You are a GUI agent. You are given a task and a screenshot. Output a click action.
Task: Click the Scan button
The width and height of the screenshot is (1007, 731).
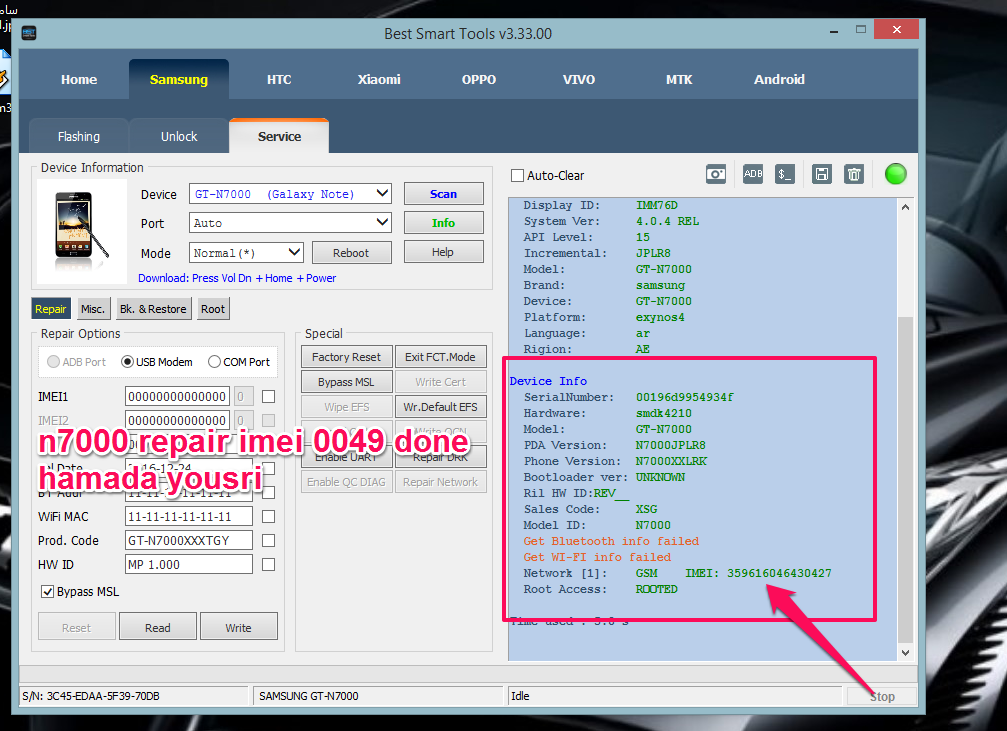click(444, 194)
